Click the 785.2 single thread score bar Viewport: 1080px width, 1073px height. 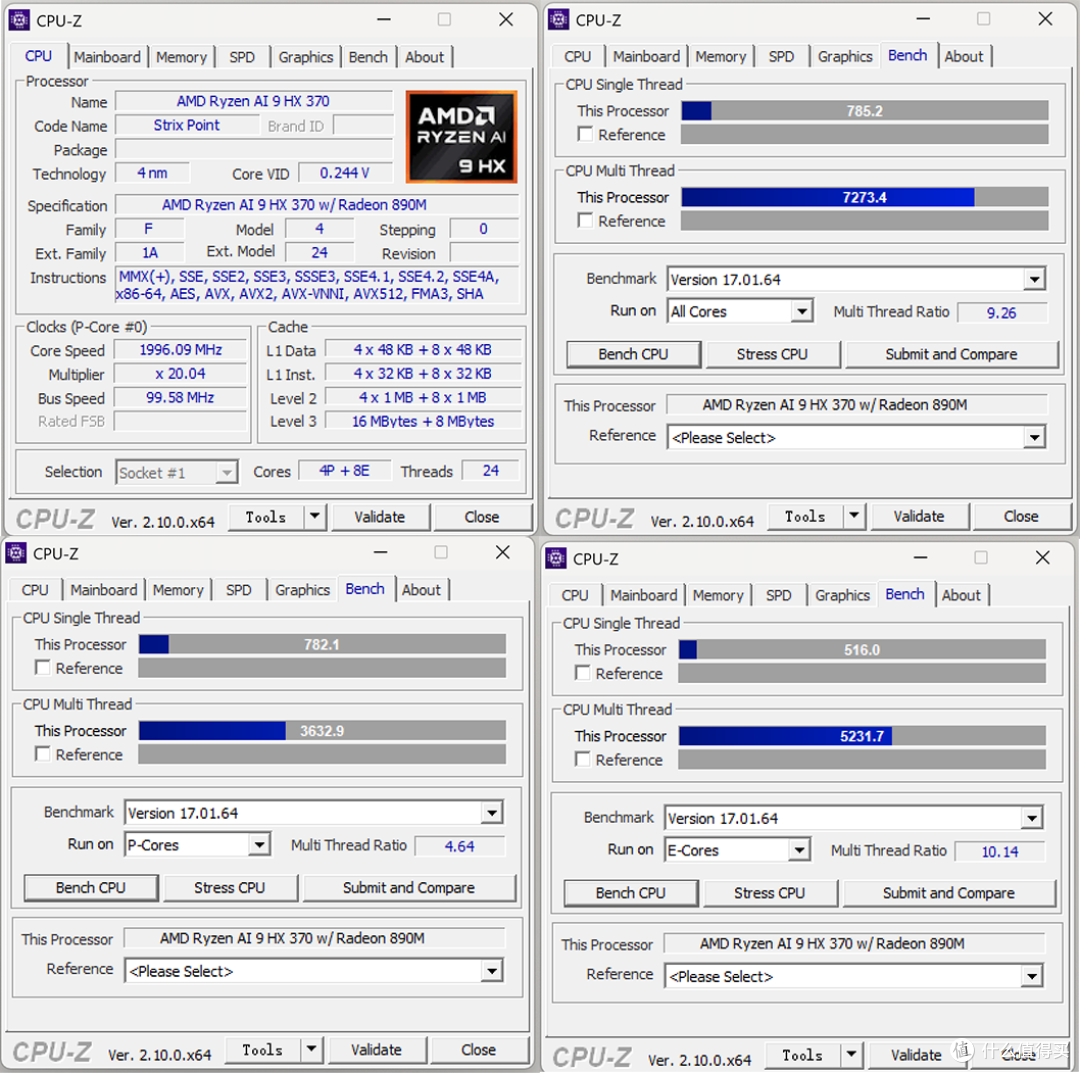(x=865, y=111)
